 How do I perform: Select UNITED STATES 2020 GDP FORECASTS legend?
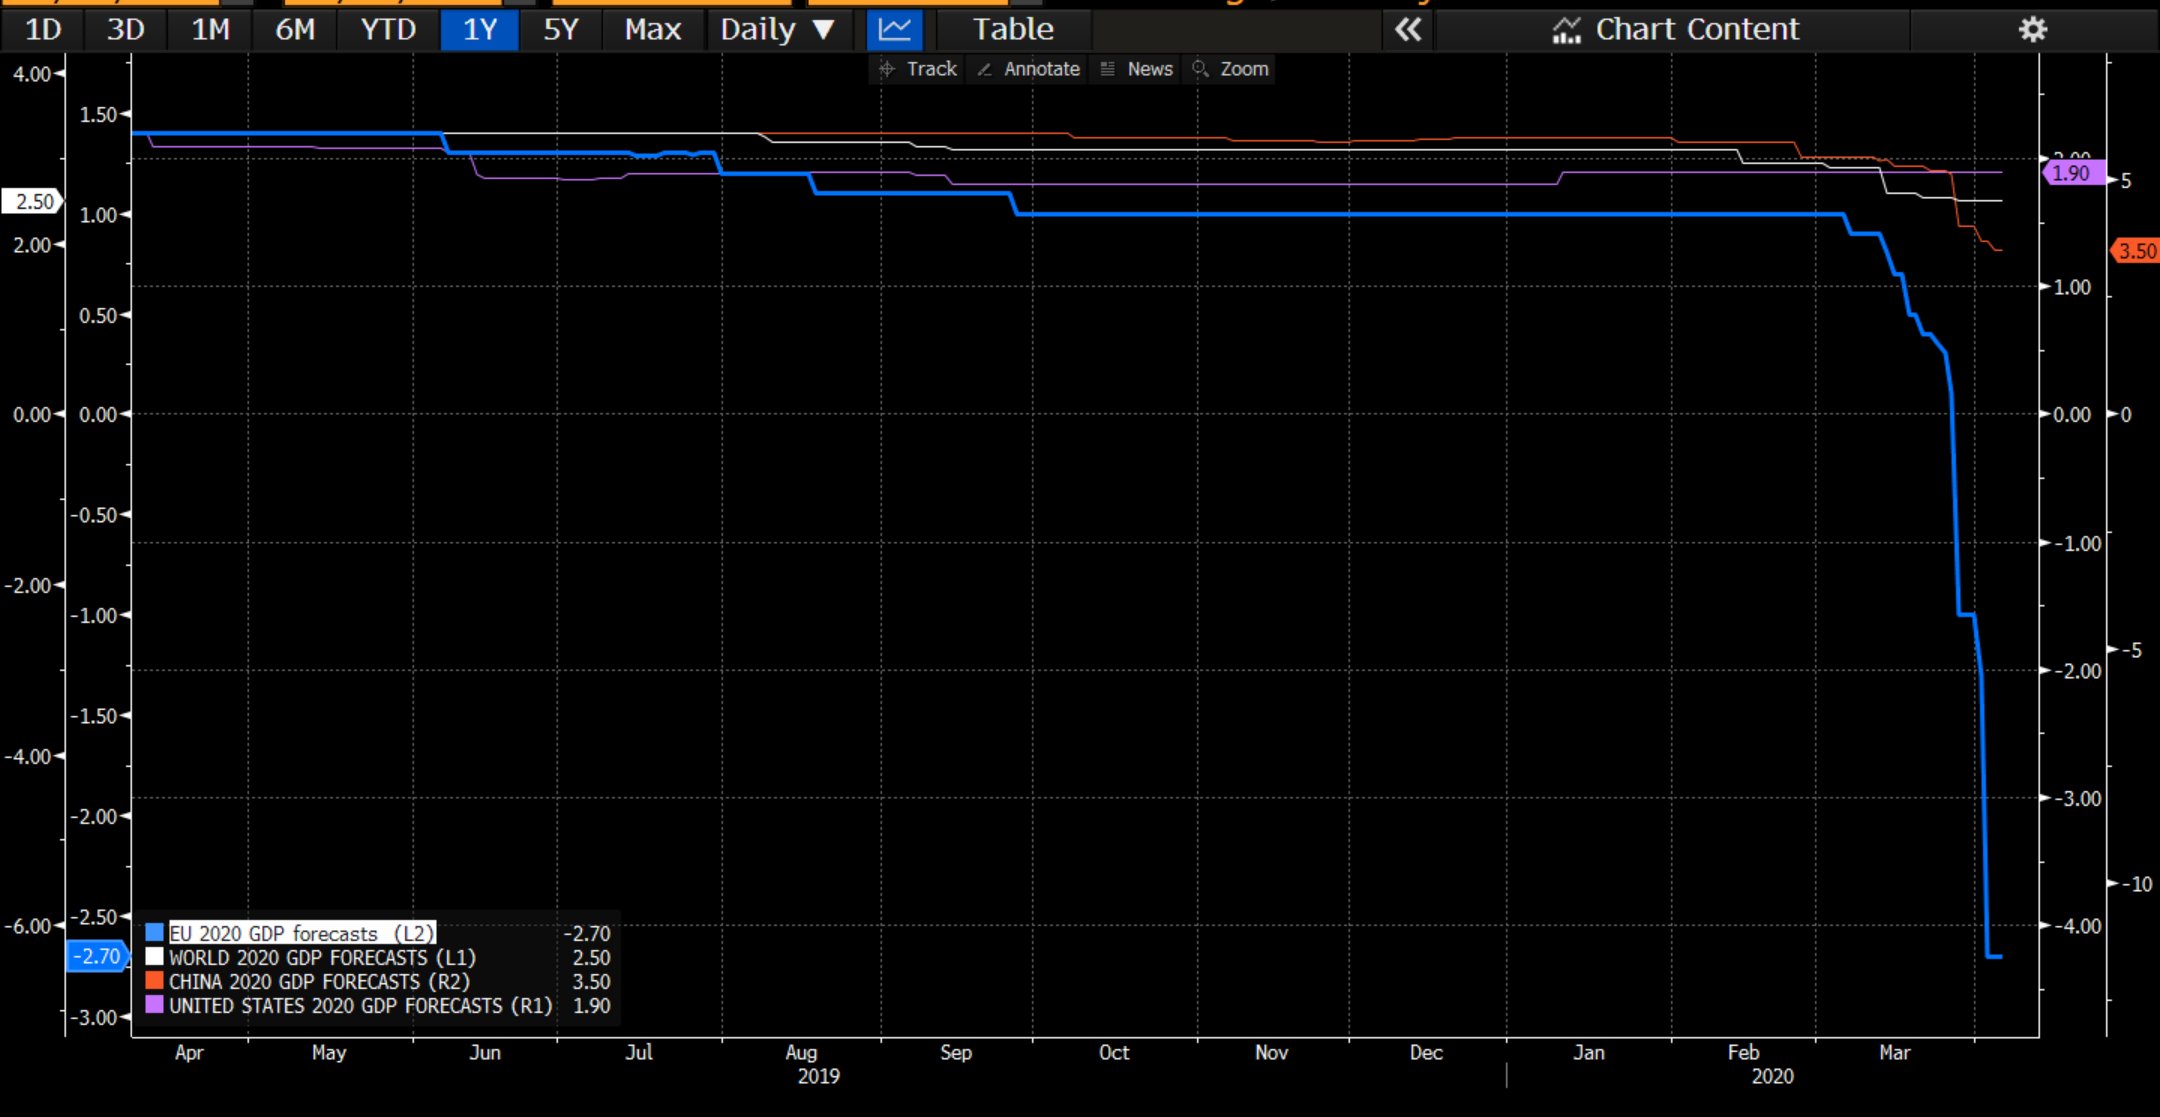click(x=360, y=1005)
